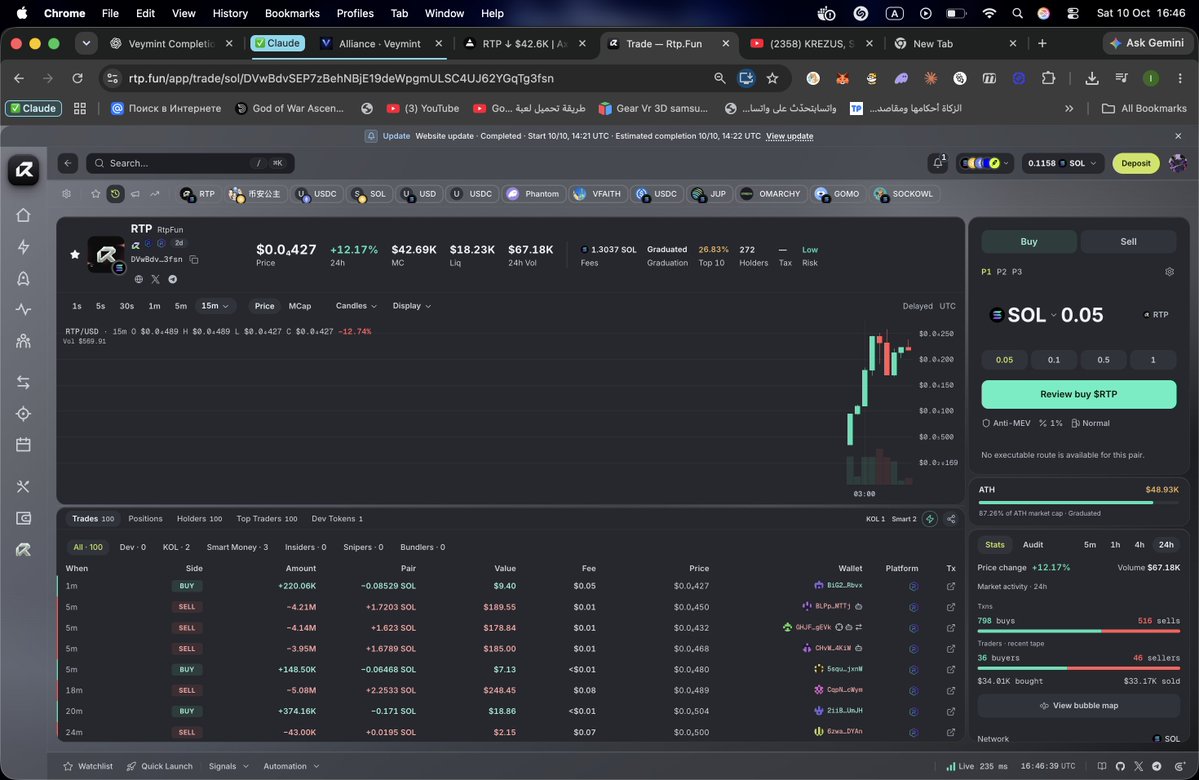Viewport: 1199px width, 780px height.
Task: Click the Deposit button
Action: [x=1136, y=163]
